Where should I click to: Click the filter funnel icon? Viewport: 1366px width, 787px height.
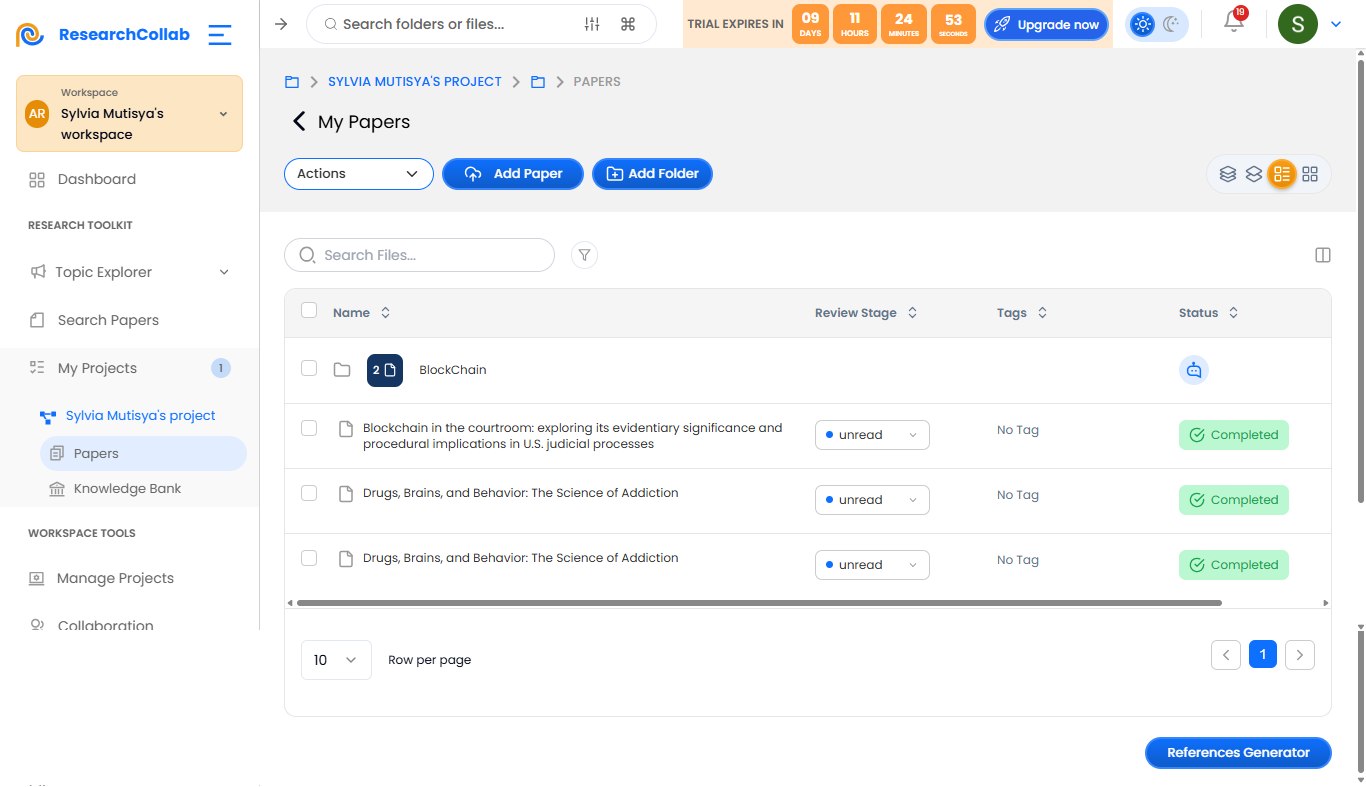click(584, 255)
